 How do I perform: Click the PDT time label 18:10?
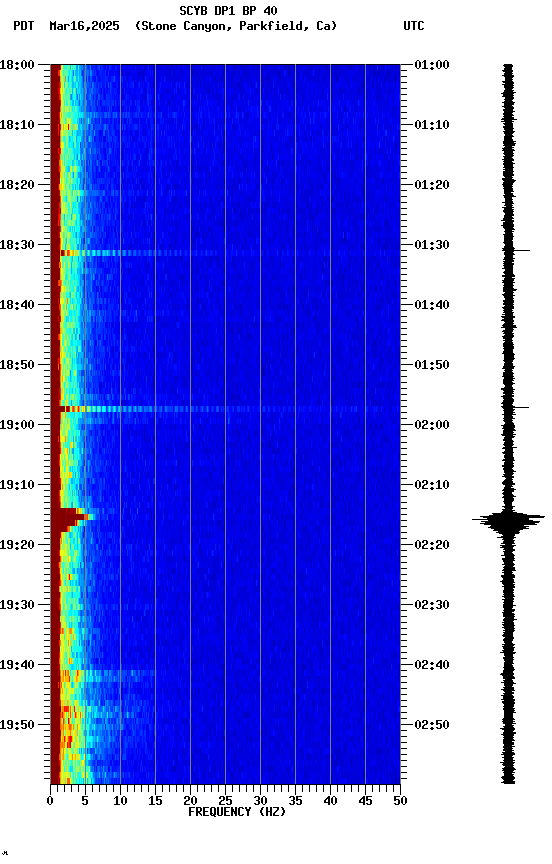click(x=17, y=125)
